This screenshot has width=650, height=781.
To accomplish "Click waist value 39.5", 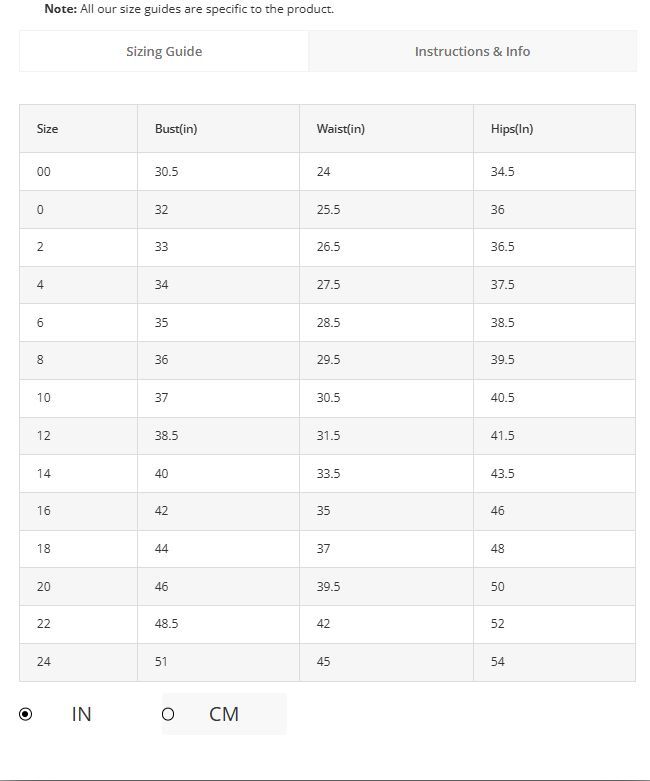I will (328, 586).
